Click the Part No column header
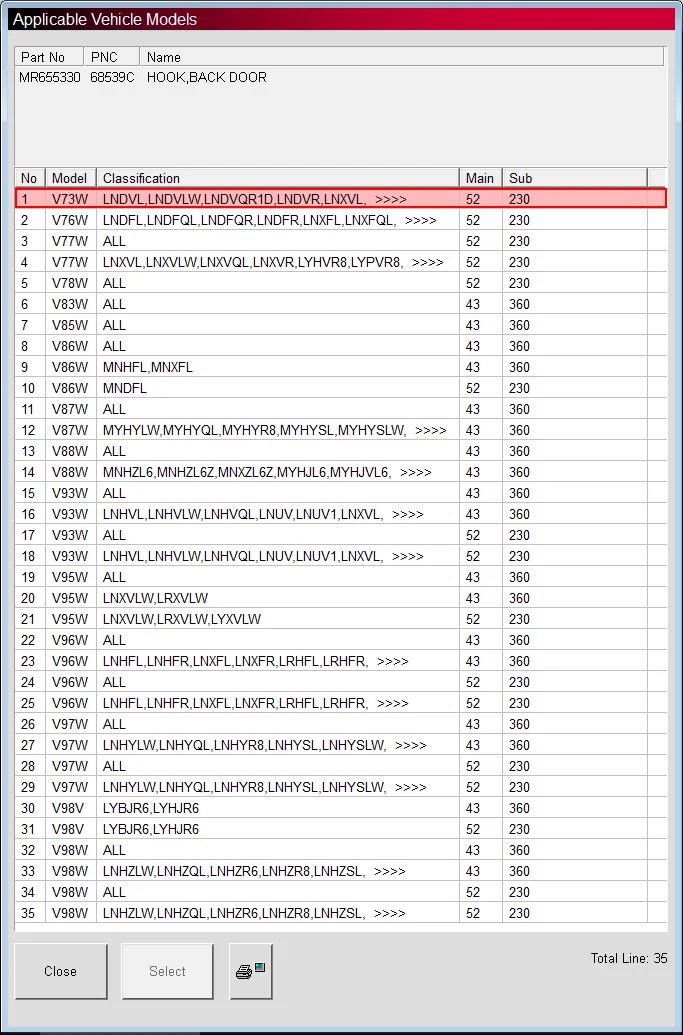683x1035 pixels. 49,57
